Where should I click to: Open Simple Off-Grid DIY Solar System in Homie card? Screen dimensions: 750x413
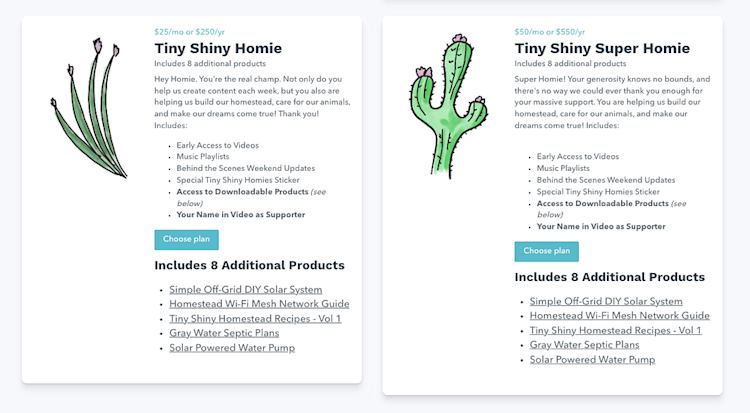(x=245, y=290)
